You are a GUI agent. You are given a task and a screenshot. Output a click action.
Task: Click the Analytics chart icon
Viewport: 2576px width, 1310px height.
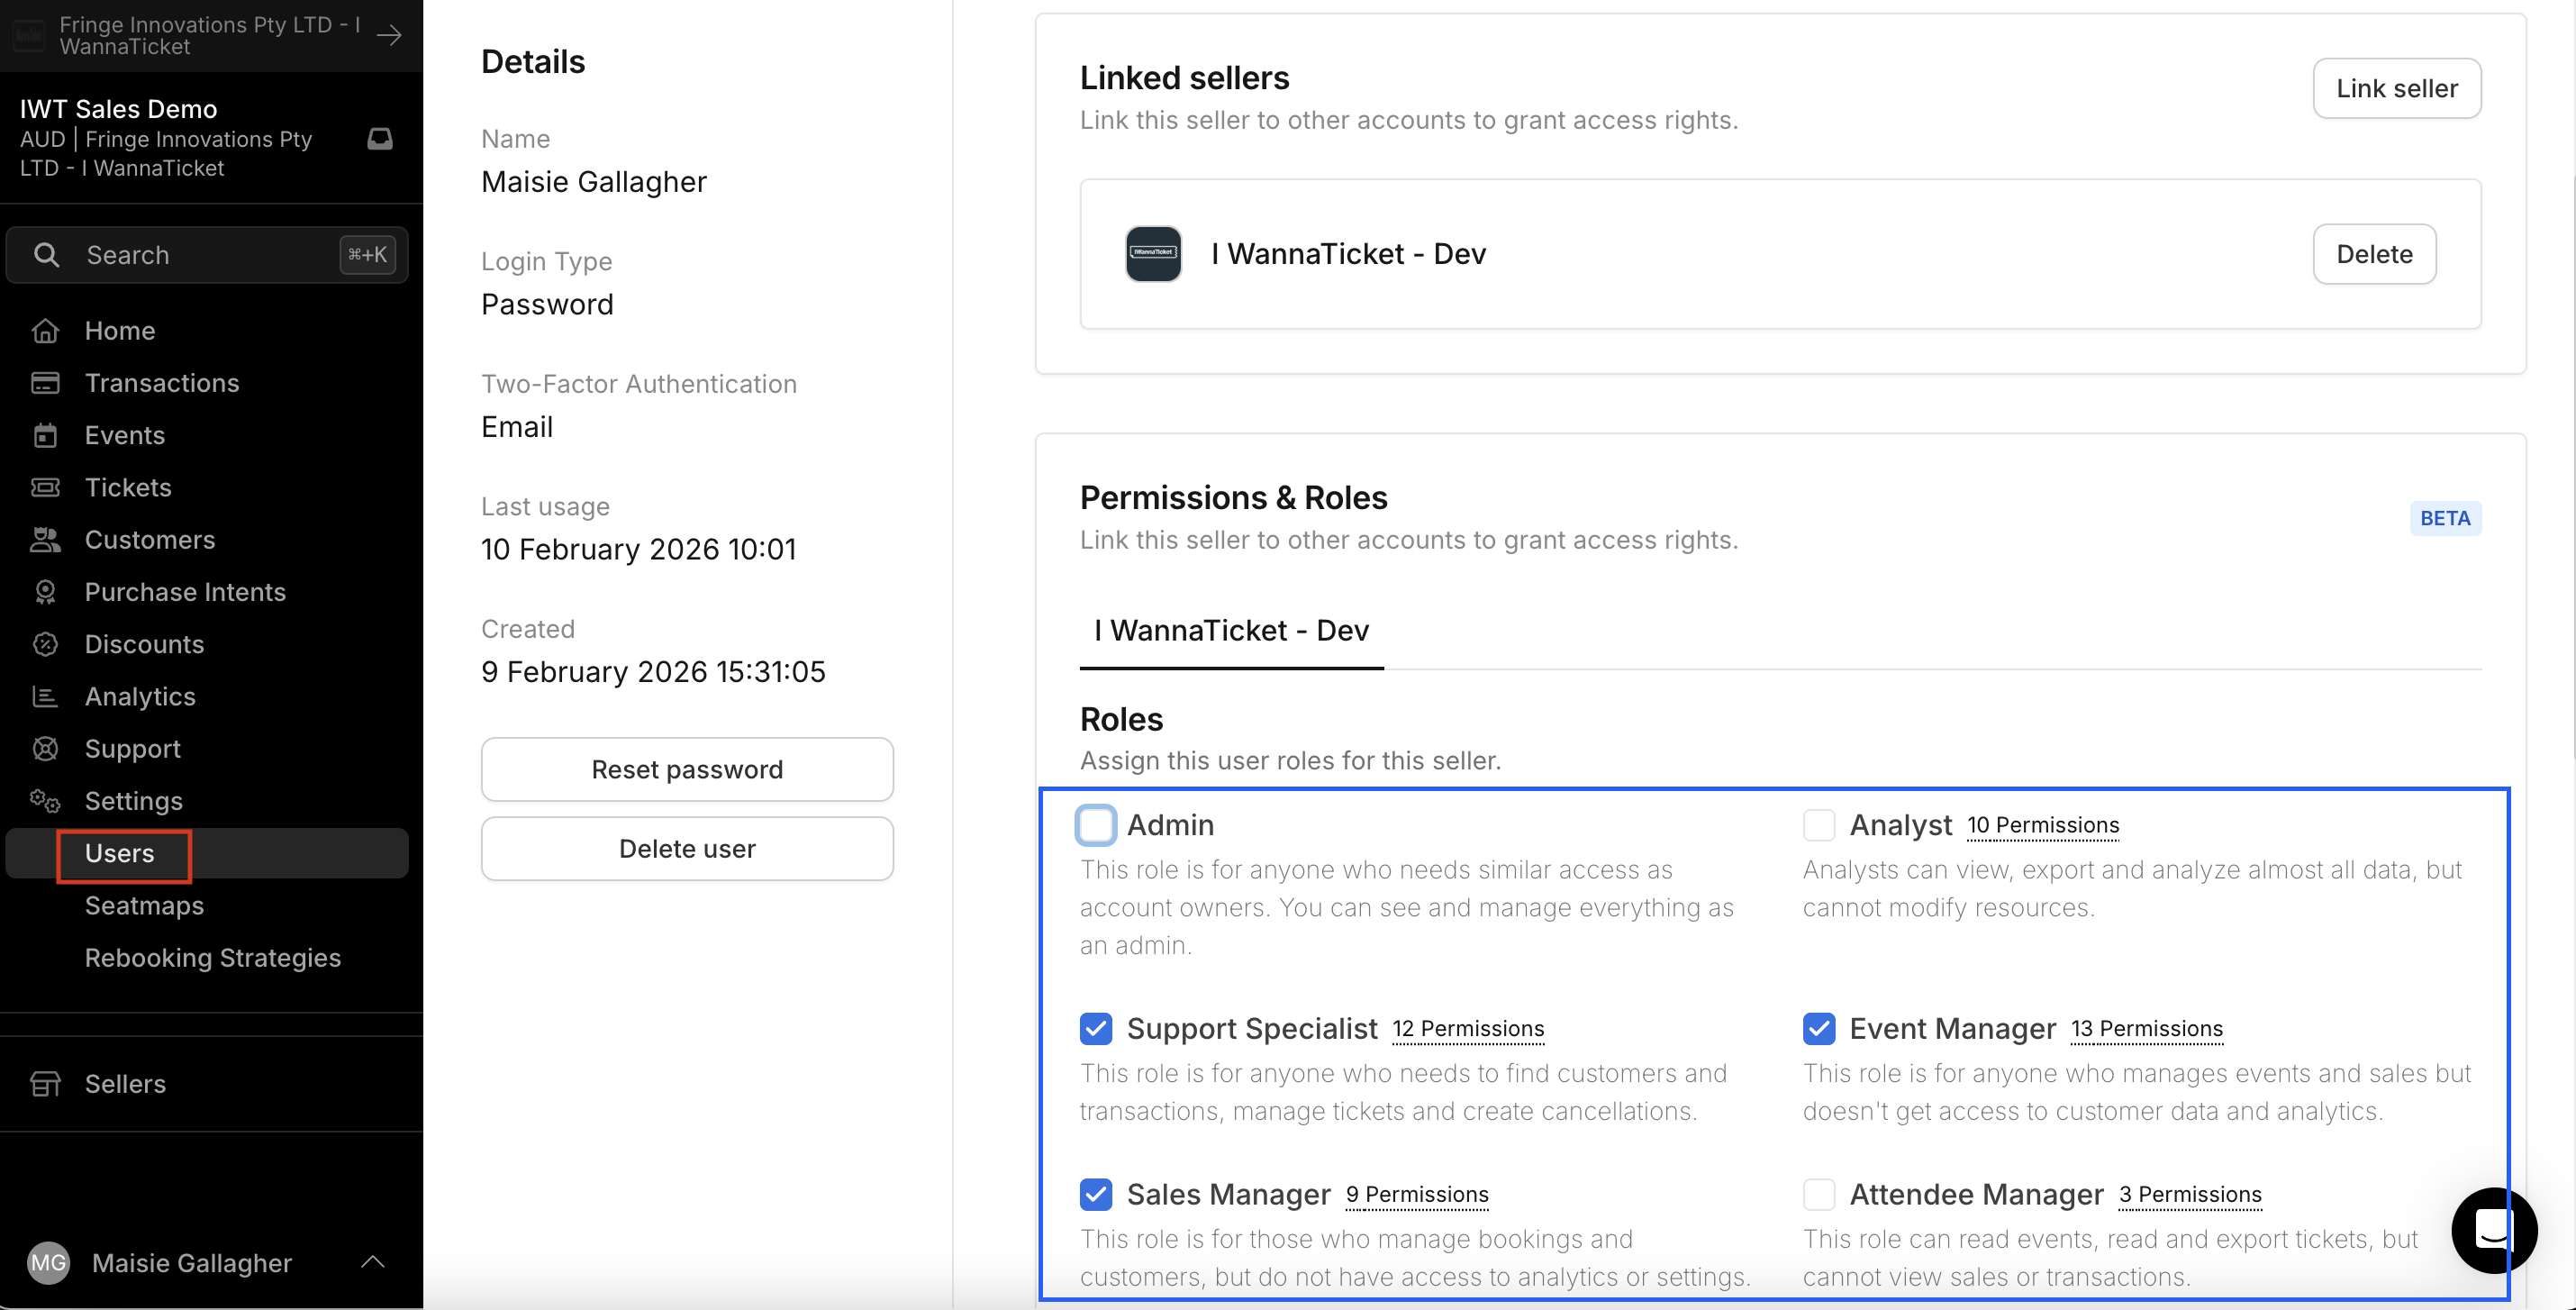click(45, 697)
